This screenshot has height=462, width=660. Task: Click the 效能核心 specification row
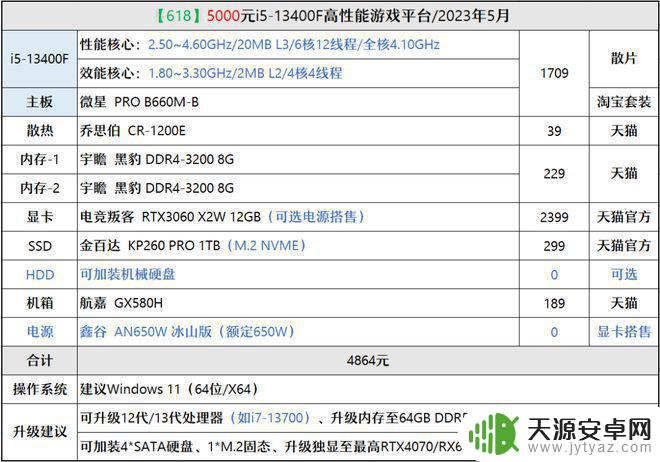point(298,73)
